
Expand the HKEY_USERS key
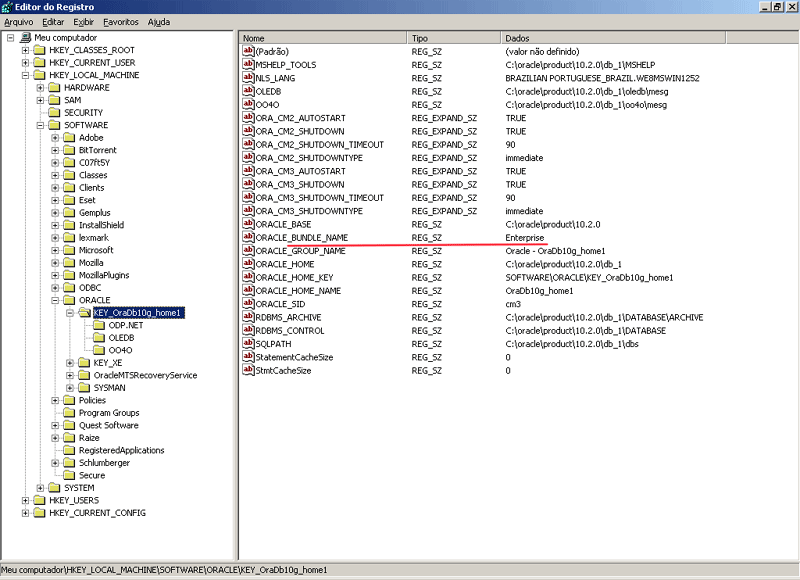point(25,500)
